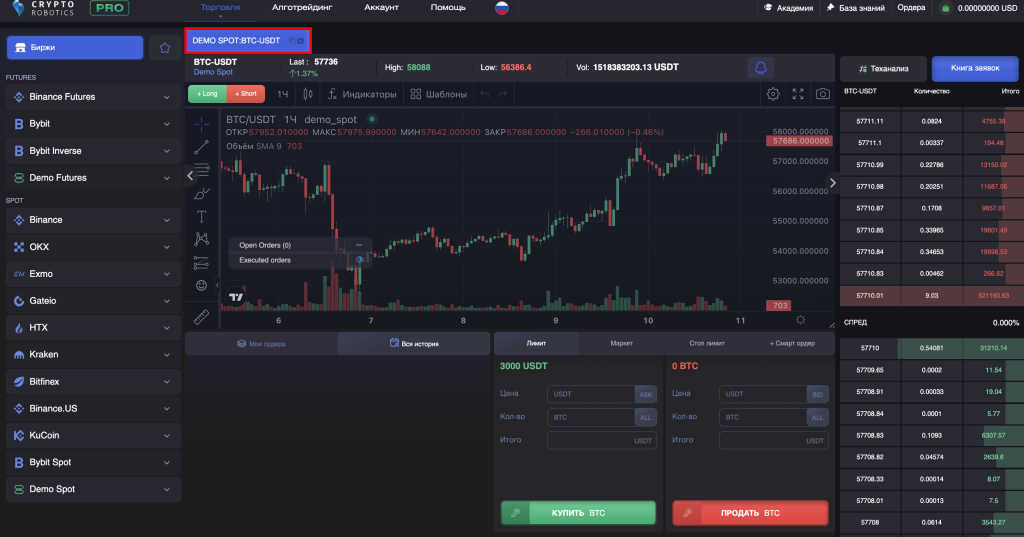Open the time axis settings gear
Screen dimensions: 1024x537
coord(800,320)
